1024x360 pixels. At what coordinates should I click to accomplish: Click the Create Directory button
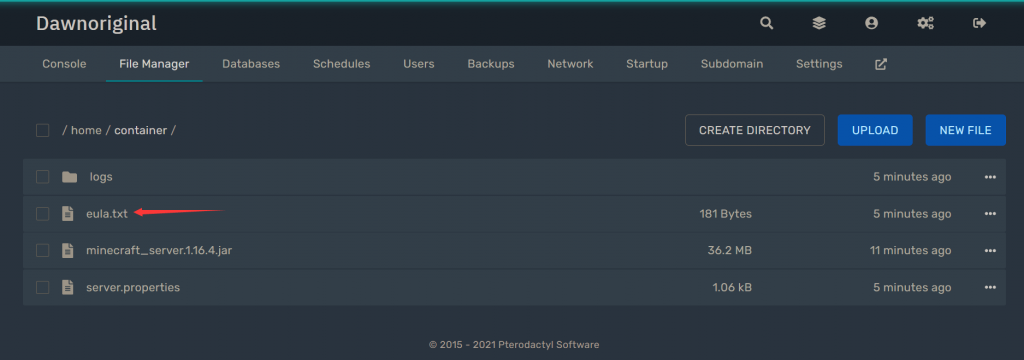pyautogui.click(x=755, y=130)
